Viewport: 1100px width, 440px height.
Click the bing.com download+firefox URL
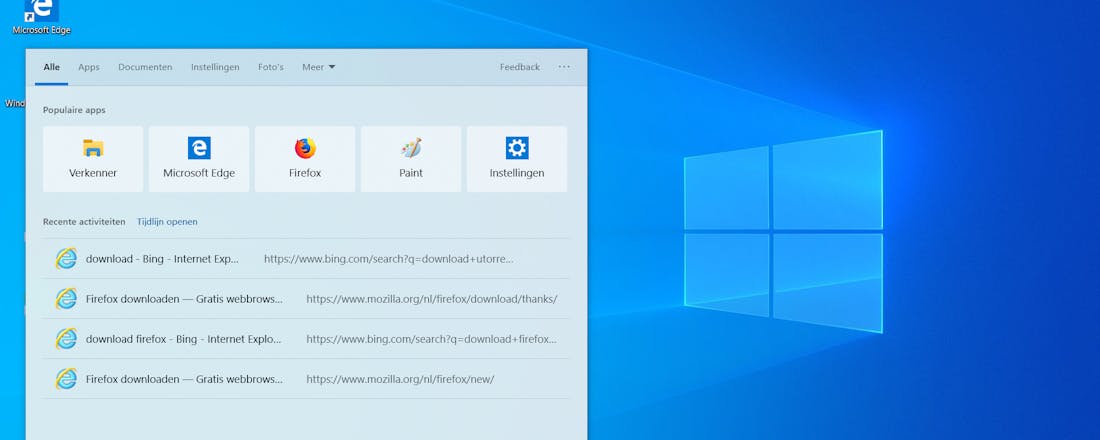tap(431, 339)
